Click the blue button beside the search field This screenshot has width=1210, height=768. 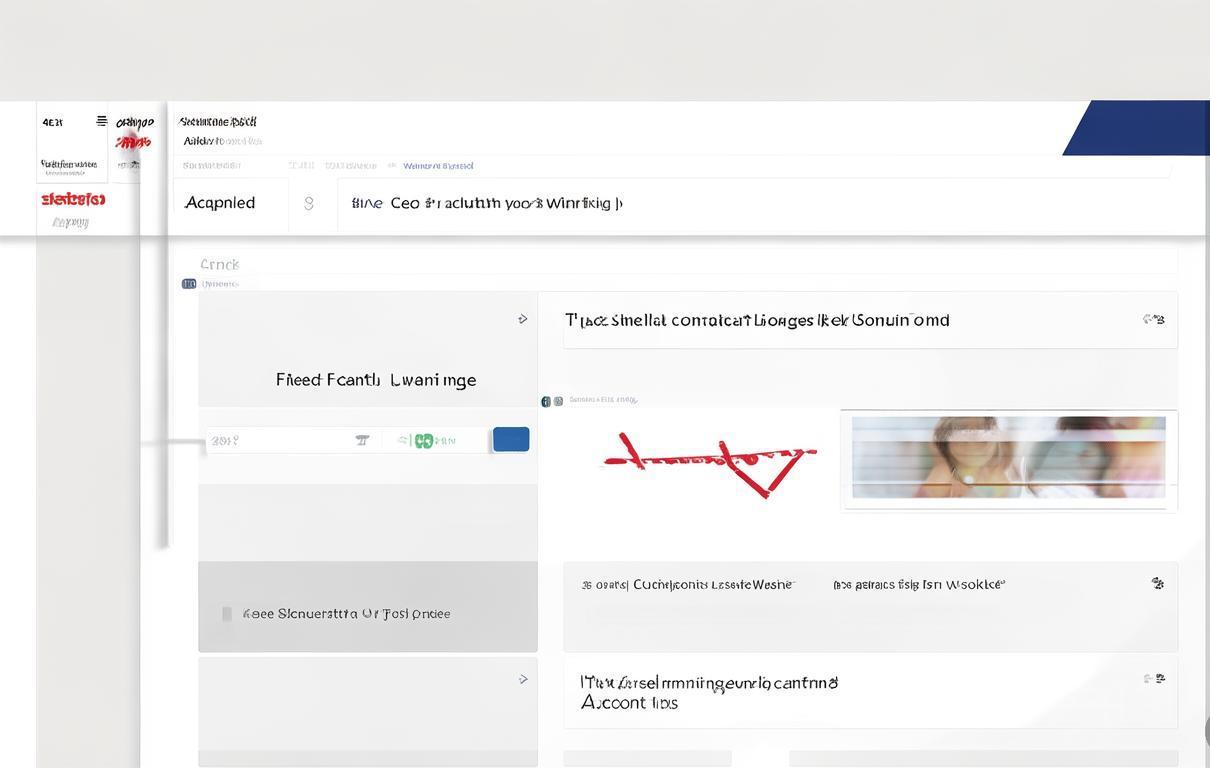tap(511, 440)
